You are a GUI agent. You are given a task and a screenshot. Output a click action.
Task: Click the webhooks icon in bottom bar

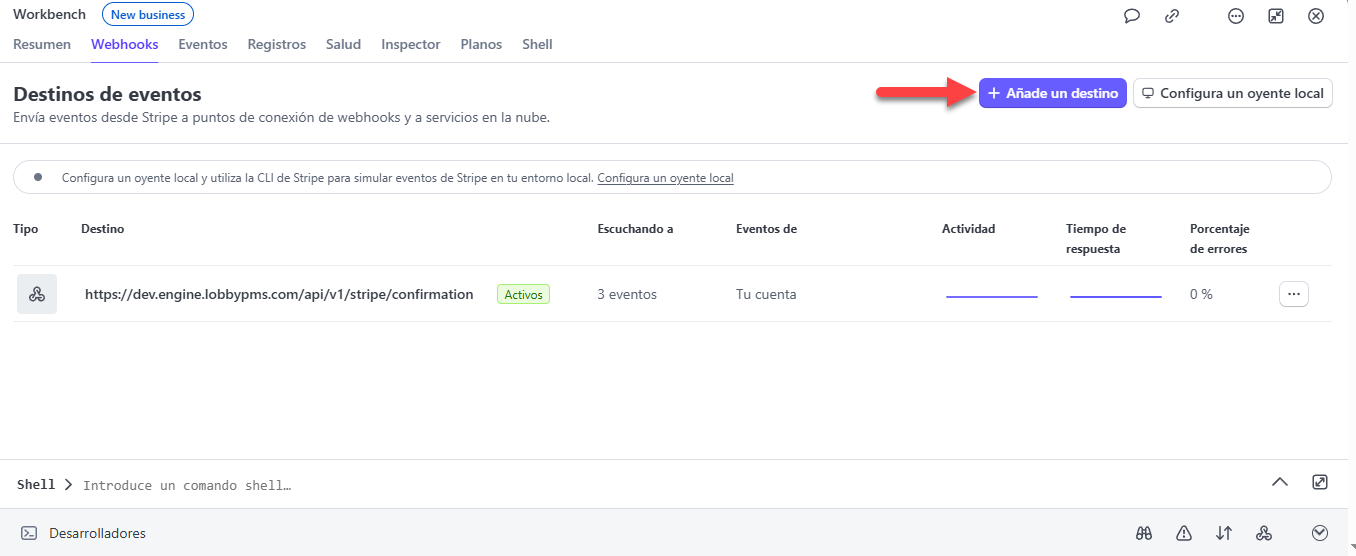tap(1263, 533)
